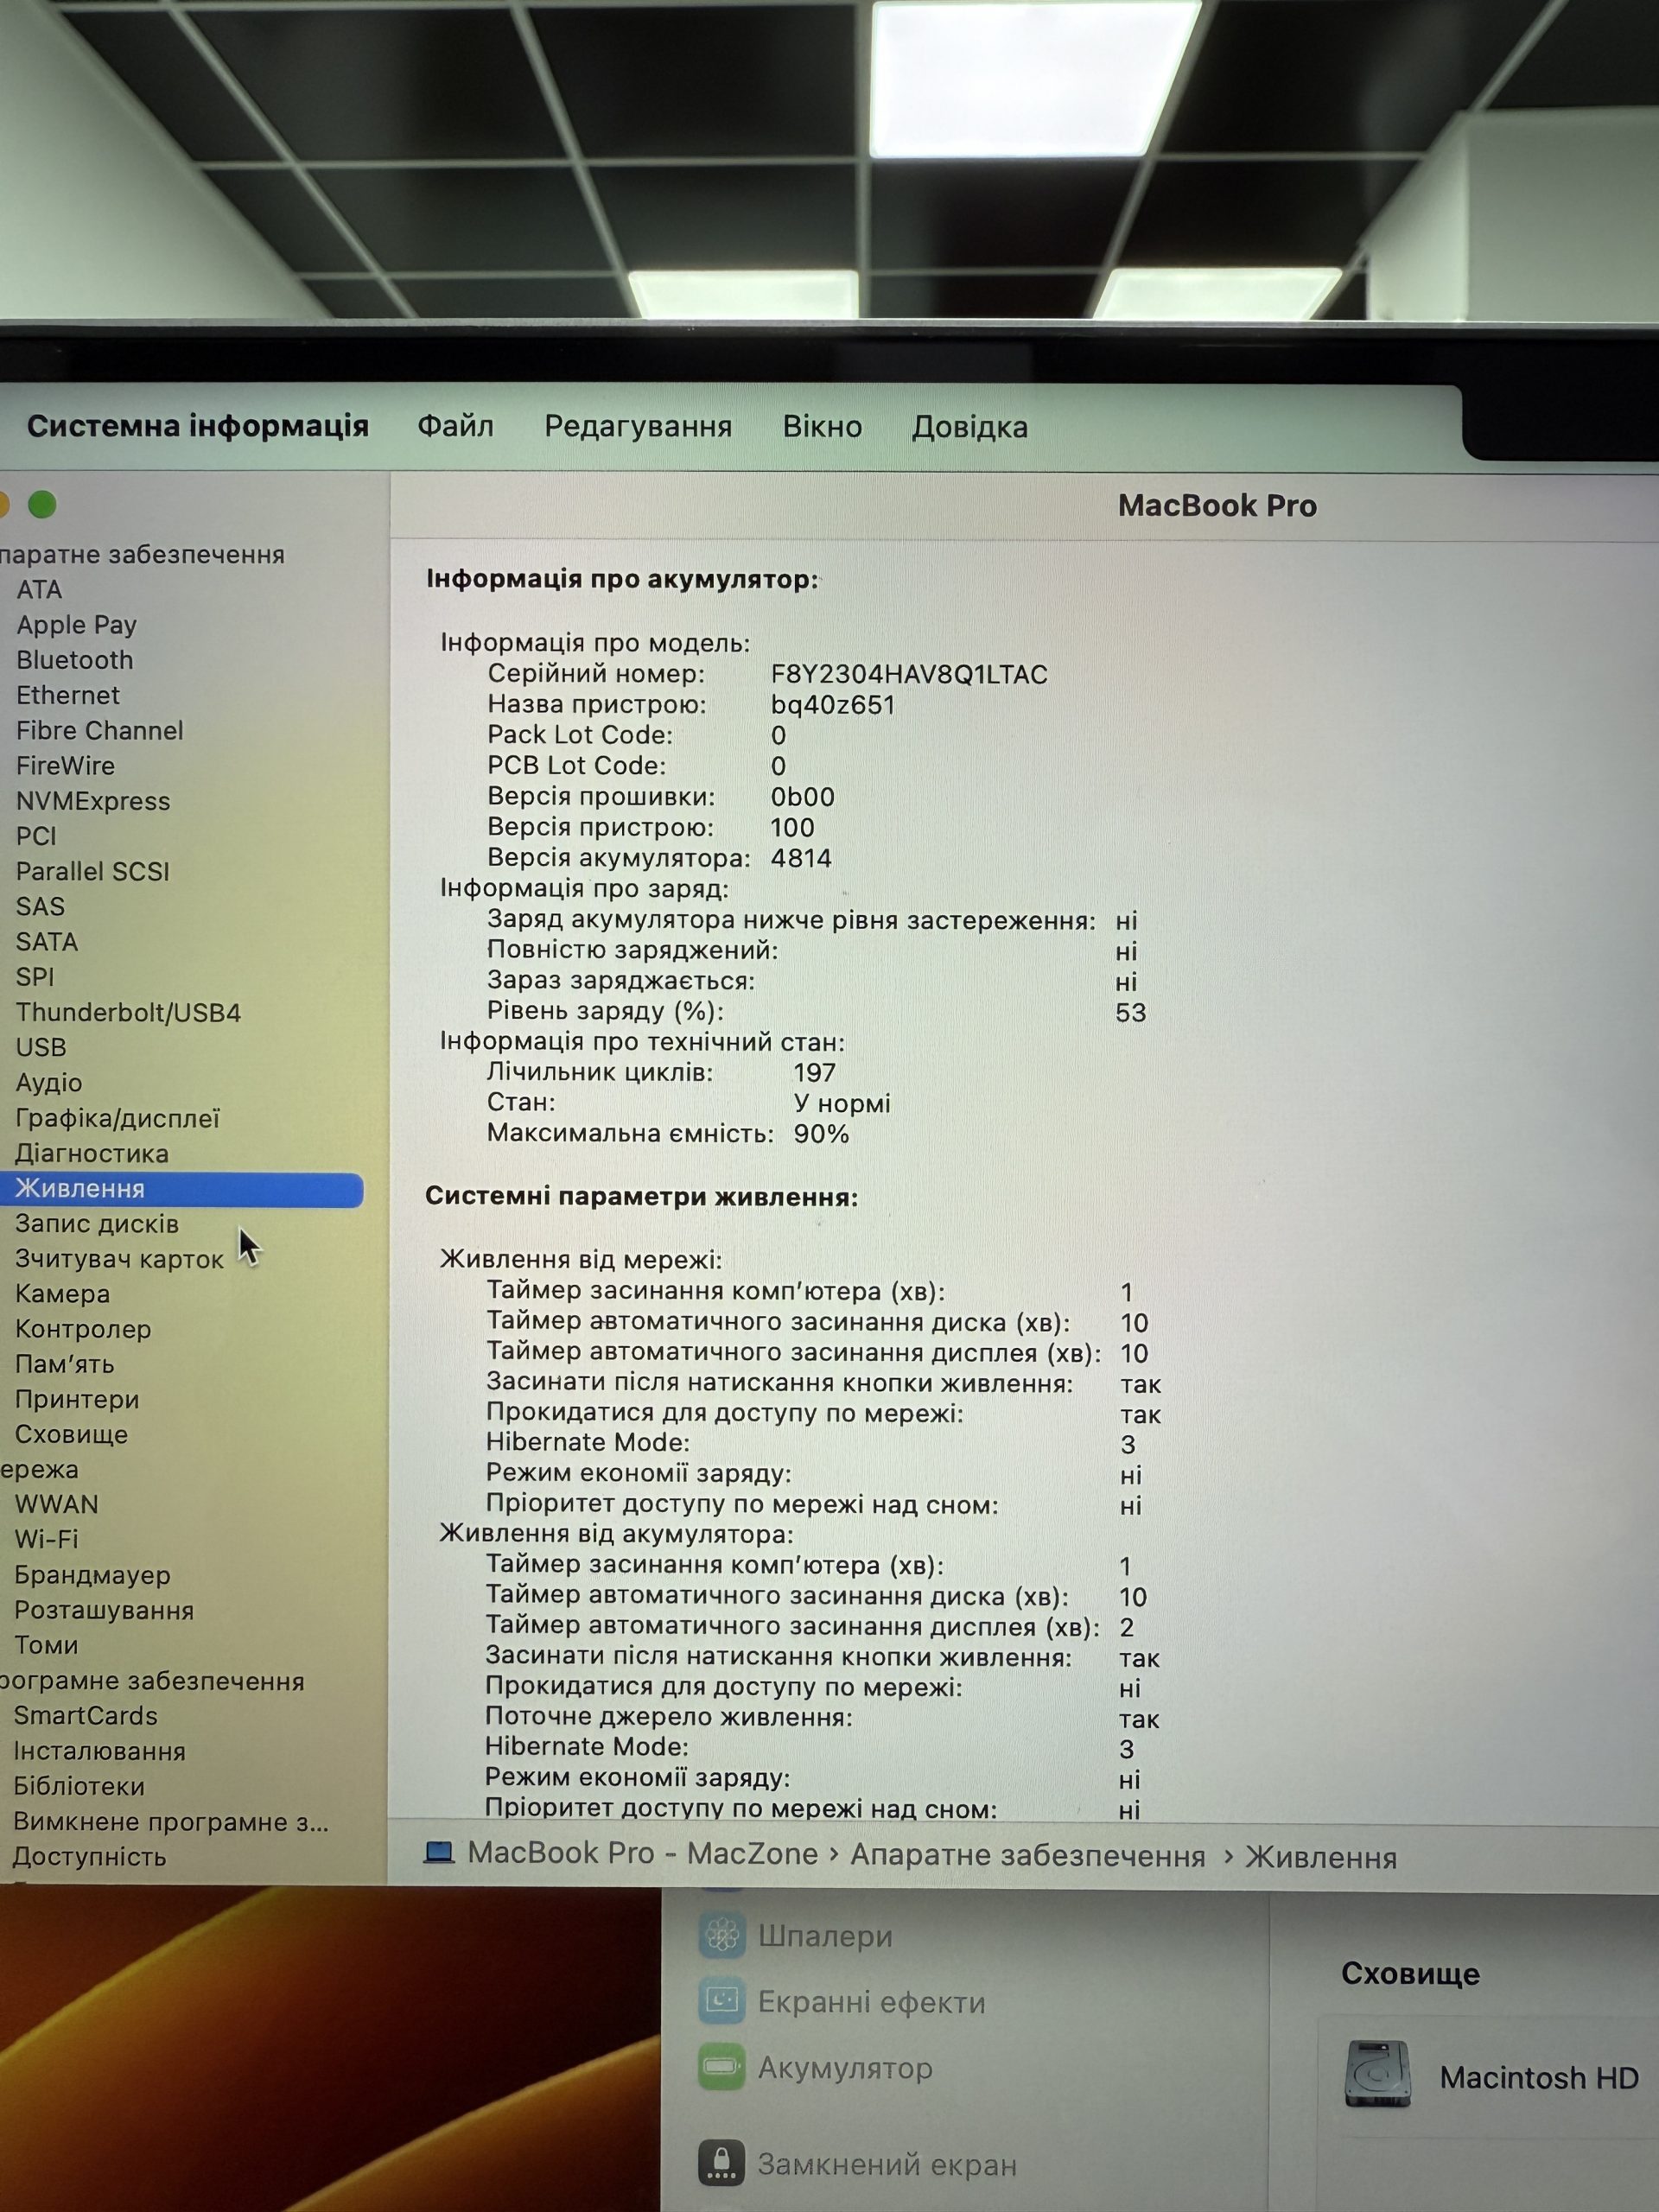The image size is (1659, 2212).
Task: Click the Стан value У нормі
Action: [x=842, y=1103]
